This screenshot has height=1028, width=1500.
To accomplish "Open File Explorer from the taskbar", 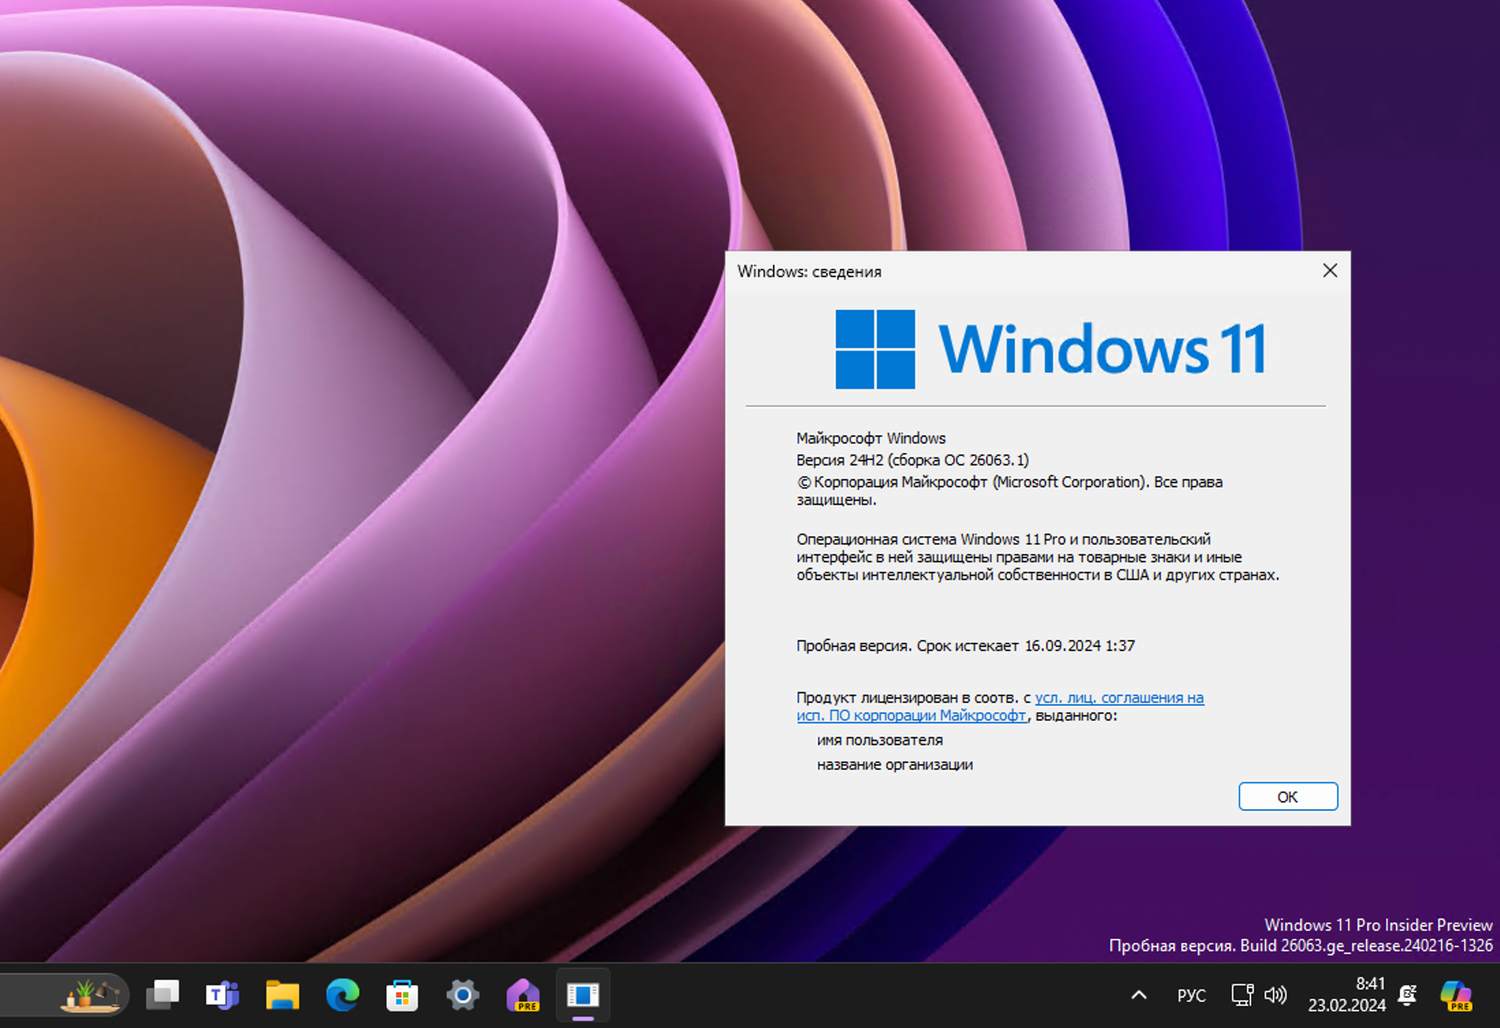I will point(282,995).
